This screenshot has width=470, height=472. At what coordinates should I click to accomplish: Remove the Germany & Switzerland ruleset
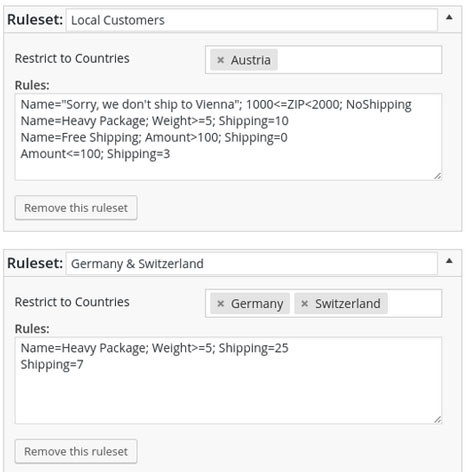(76, 451)
